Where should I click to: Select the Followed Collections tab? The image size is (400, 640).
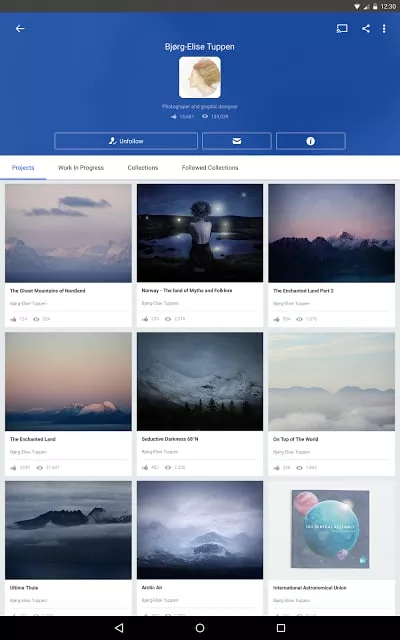point(210,167)
